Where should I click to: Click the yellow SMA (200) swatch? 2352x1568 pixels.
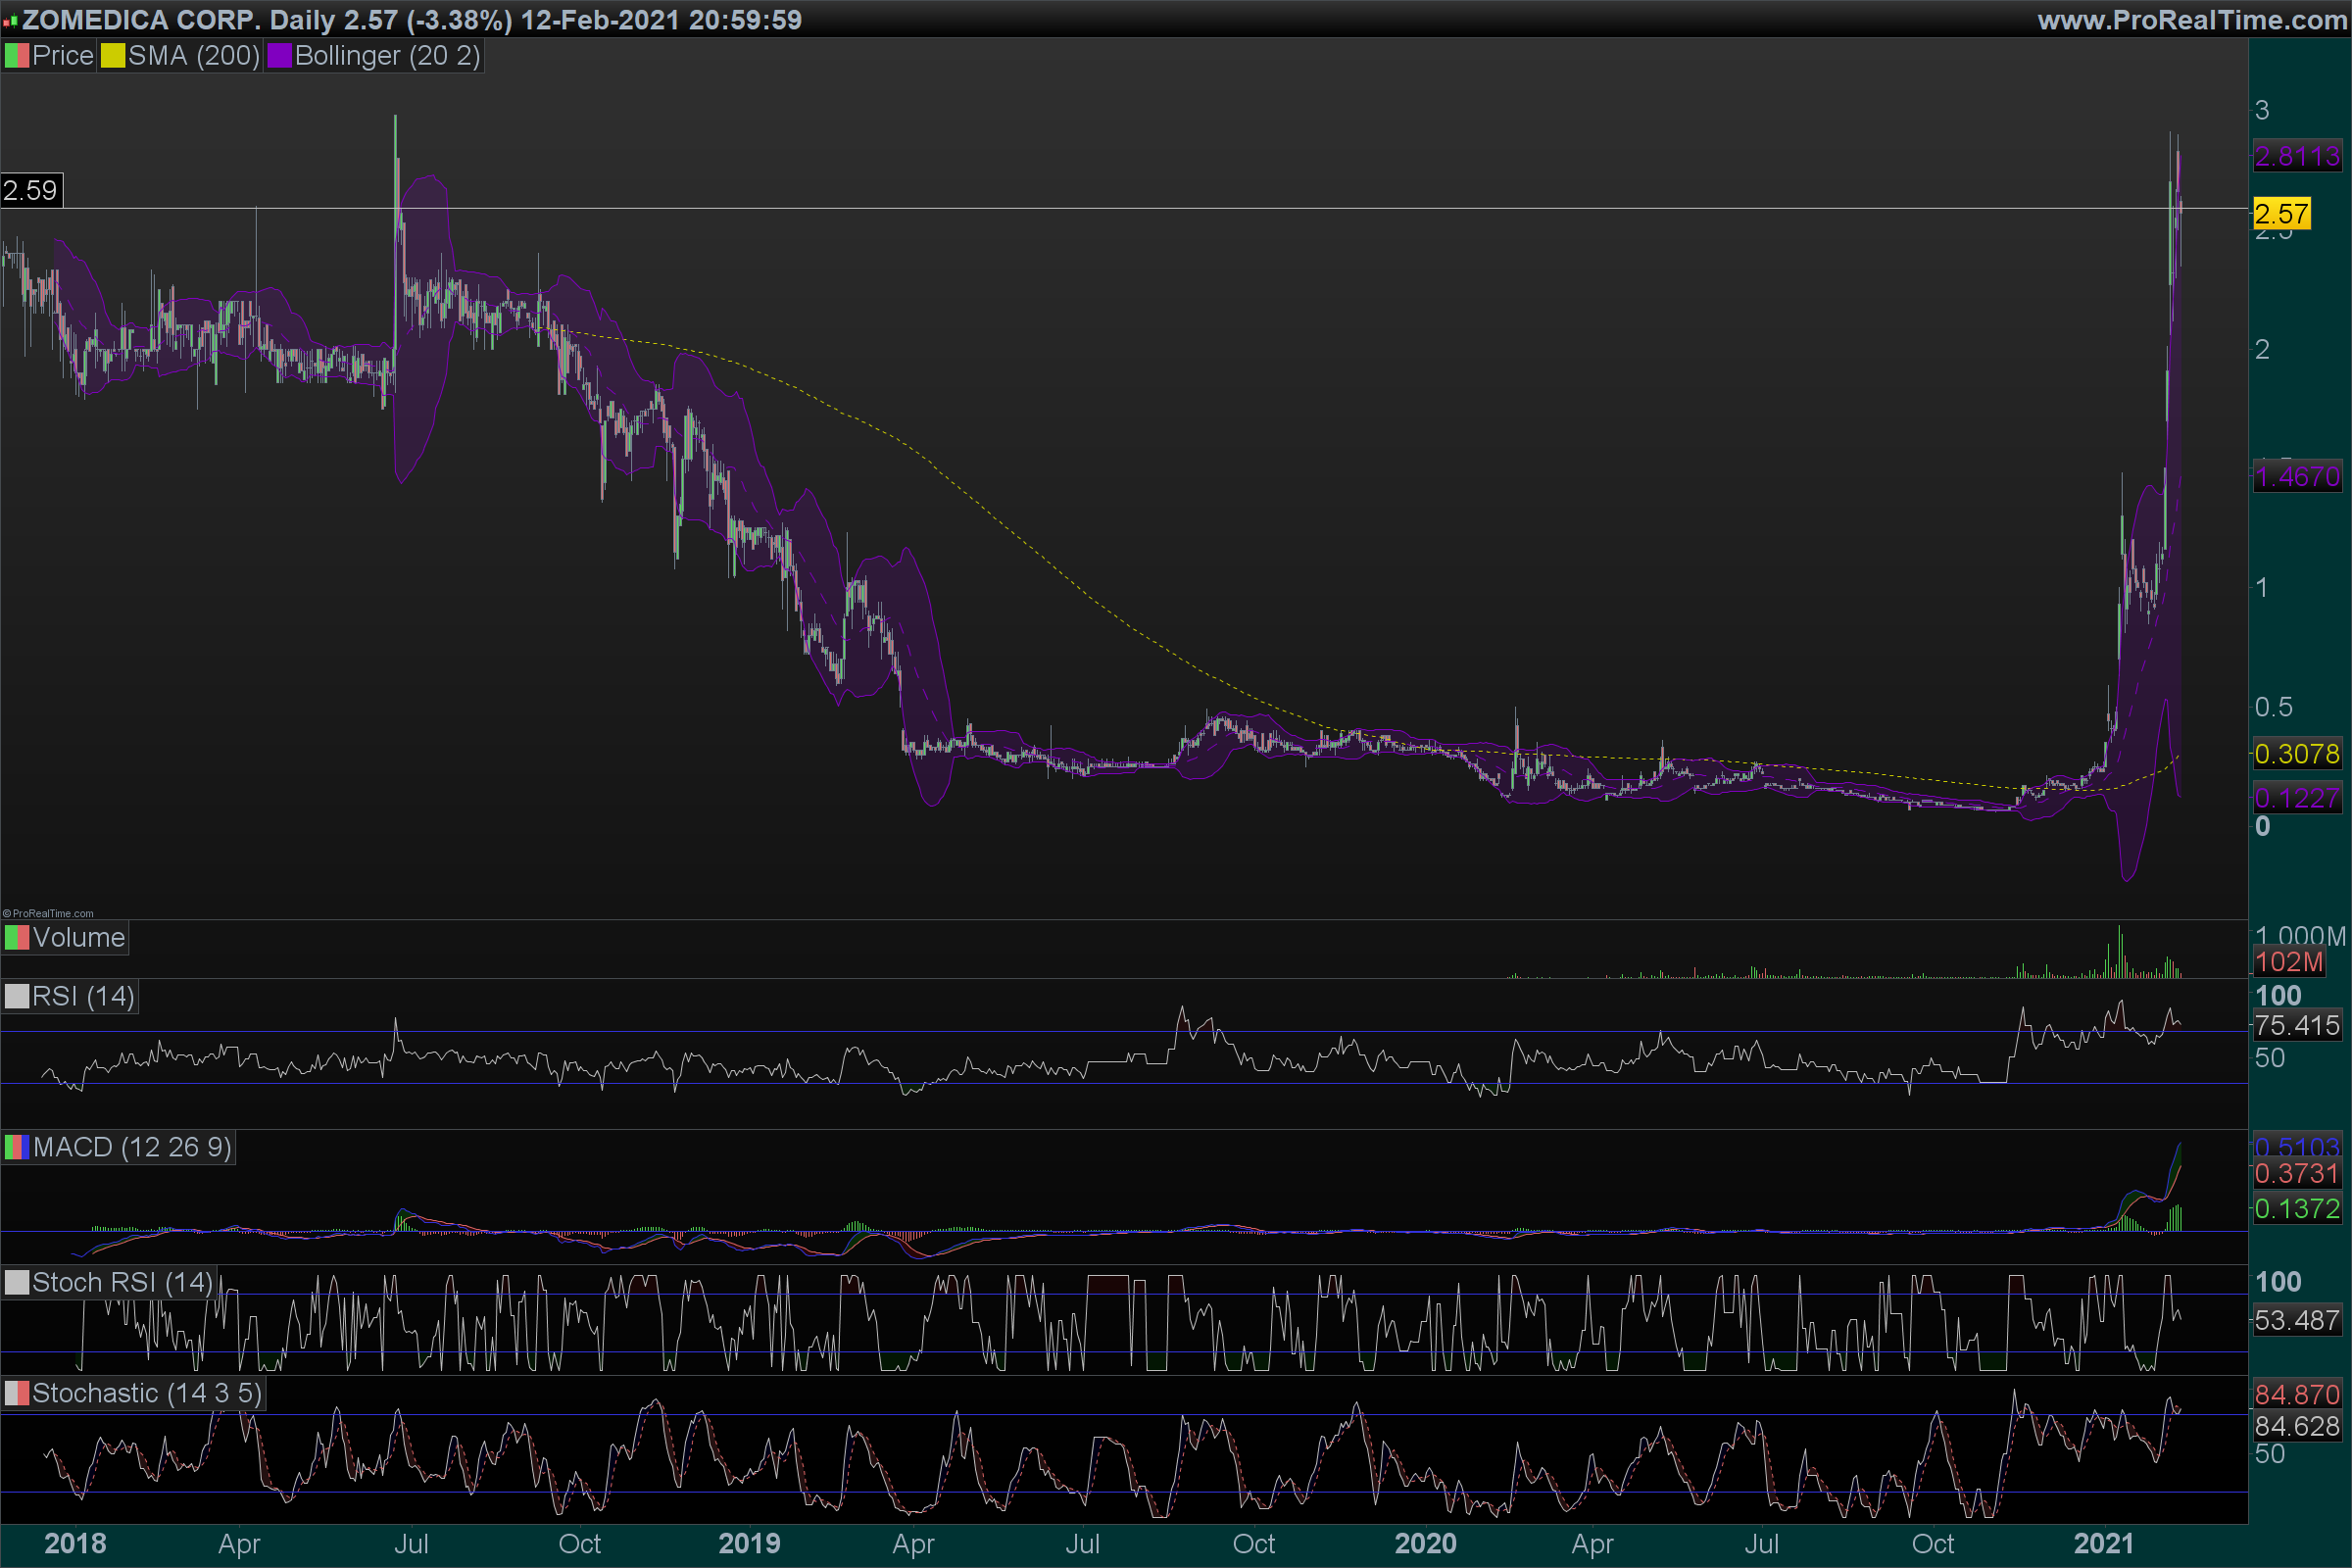point(113,56)
